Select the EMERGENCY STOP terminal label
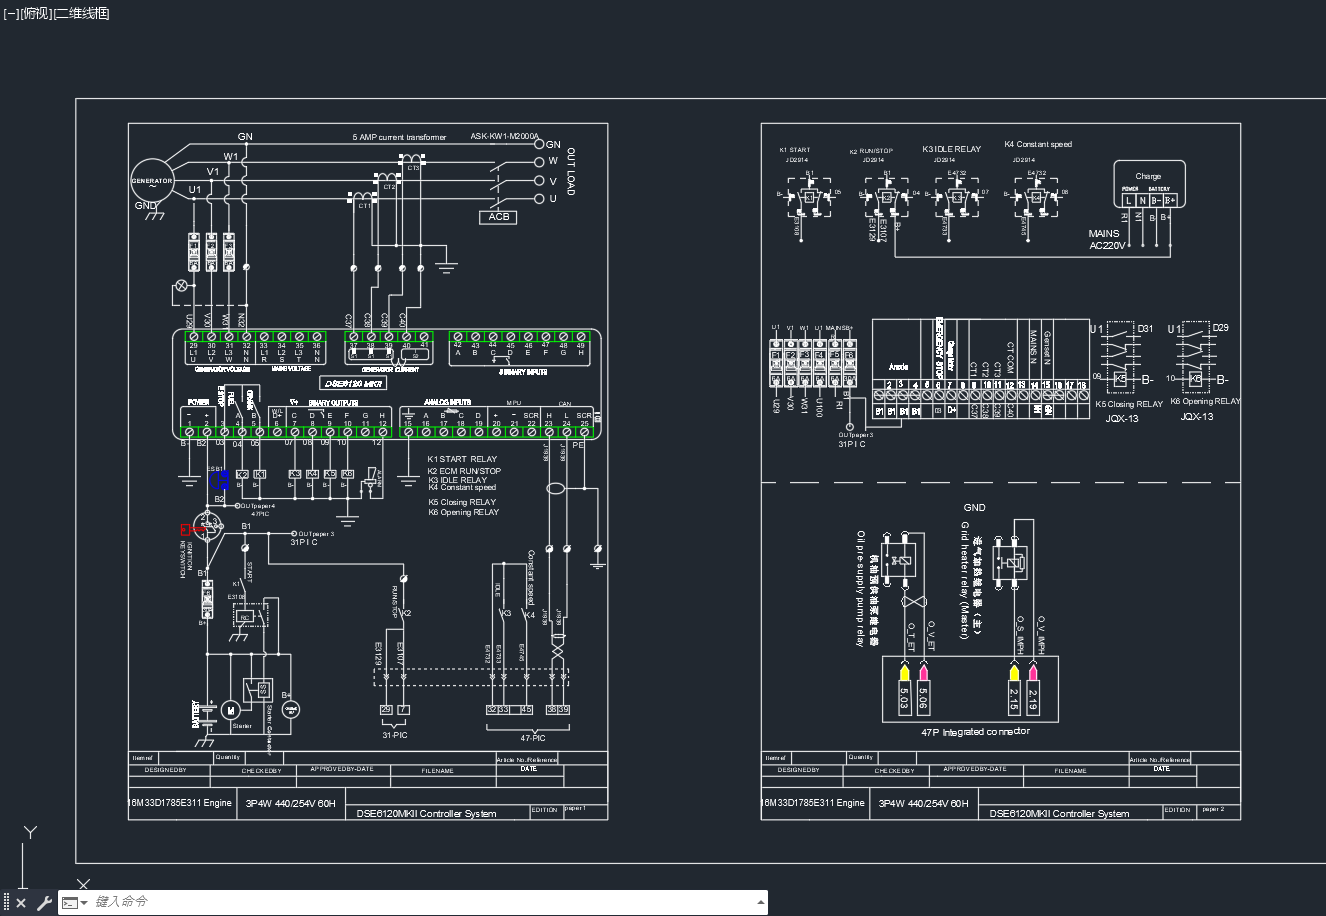The image size is (1326, 916). point(939,348)
